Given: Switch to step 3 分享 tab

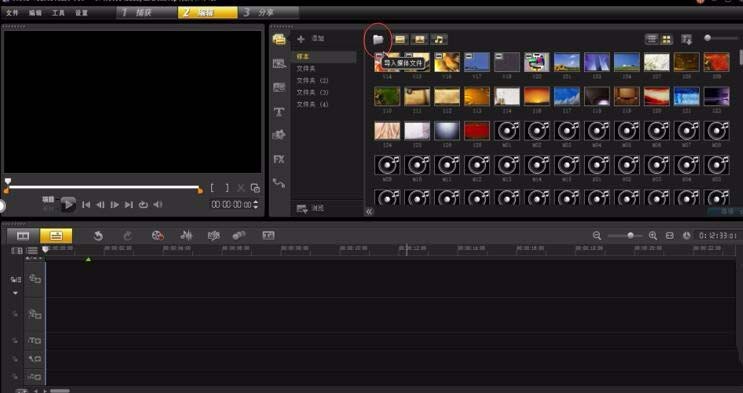Looking at the screenshot, I should click(268, 13).
